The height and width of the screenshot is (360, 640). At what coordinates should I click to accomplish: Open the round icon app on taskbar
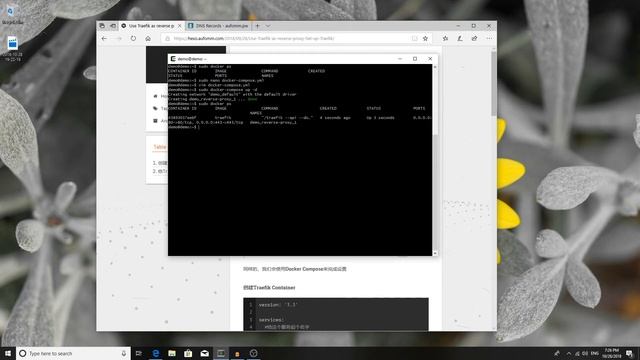[x=253, y=353]
